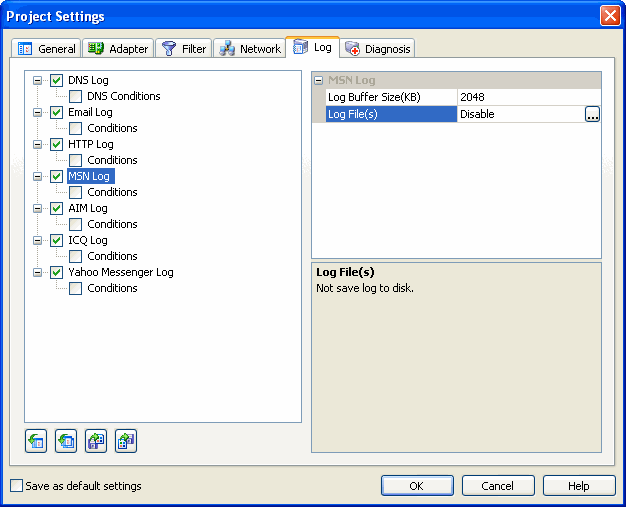Select the Email Log tree label

pos(90,112)
